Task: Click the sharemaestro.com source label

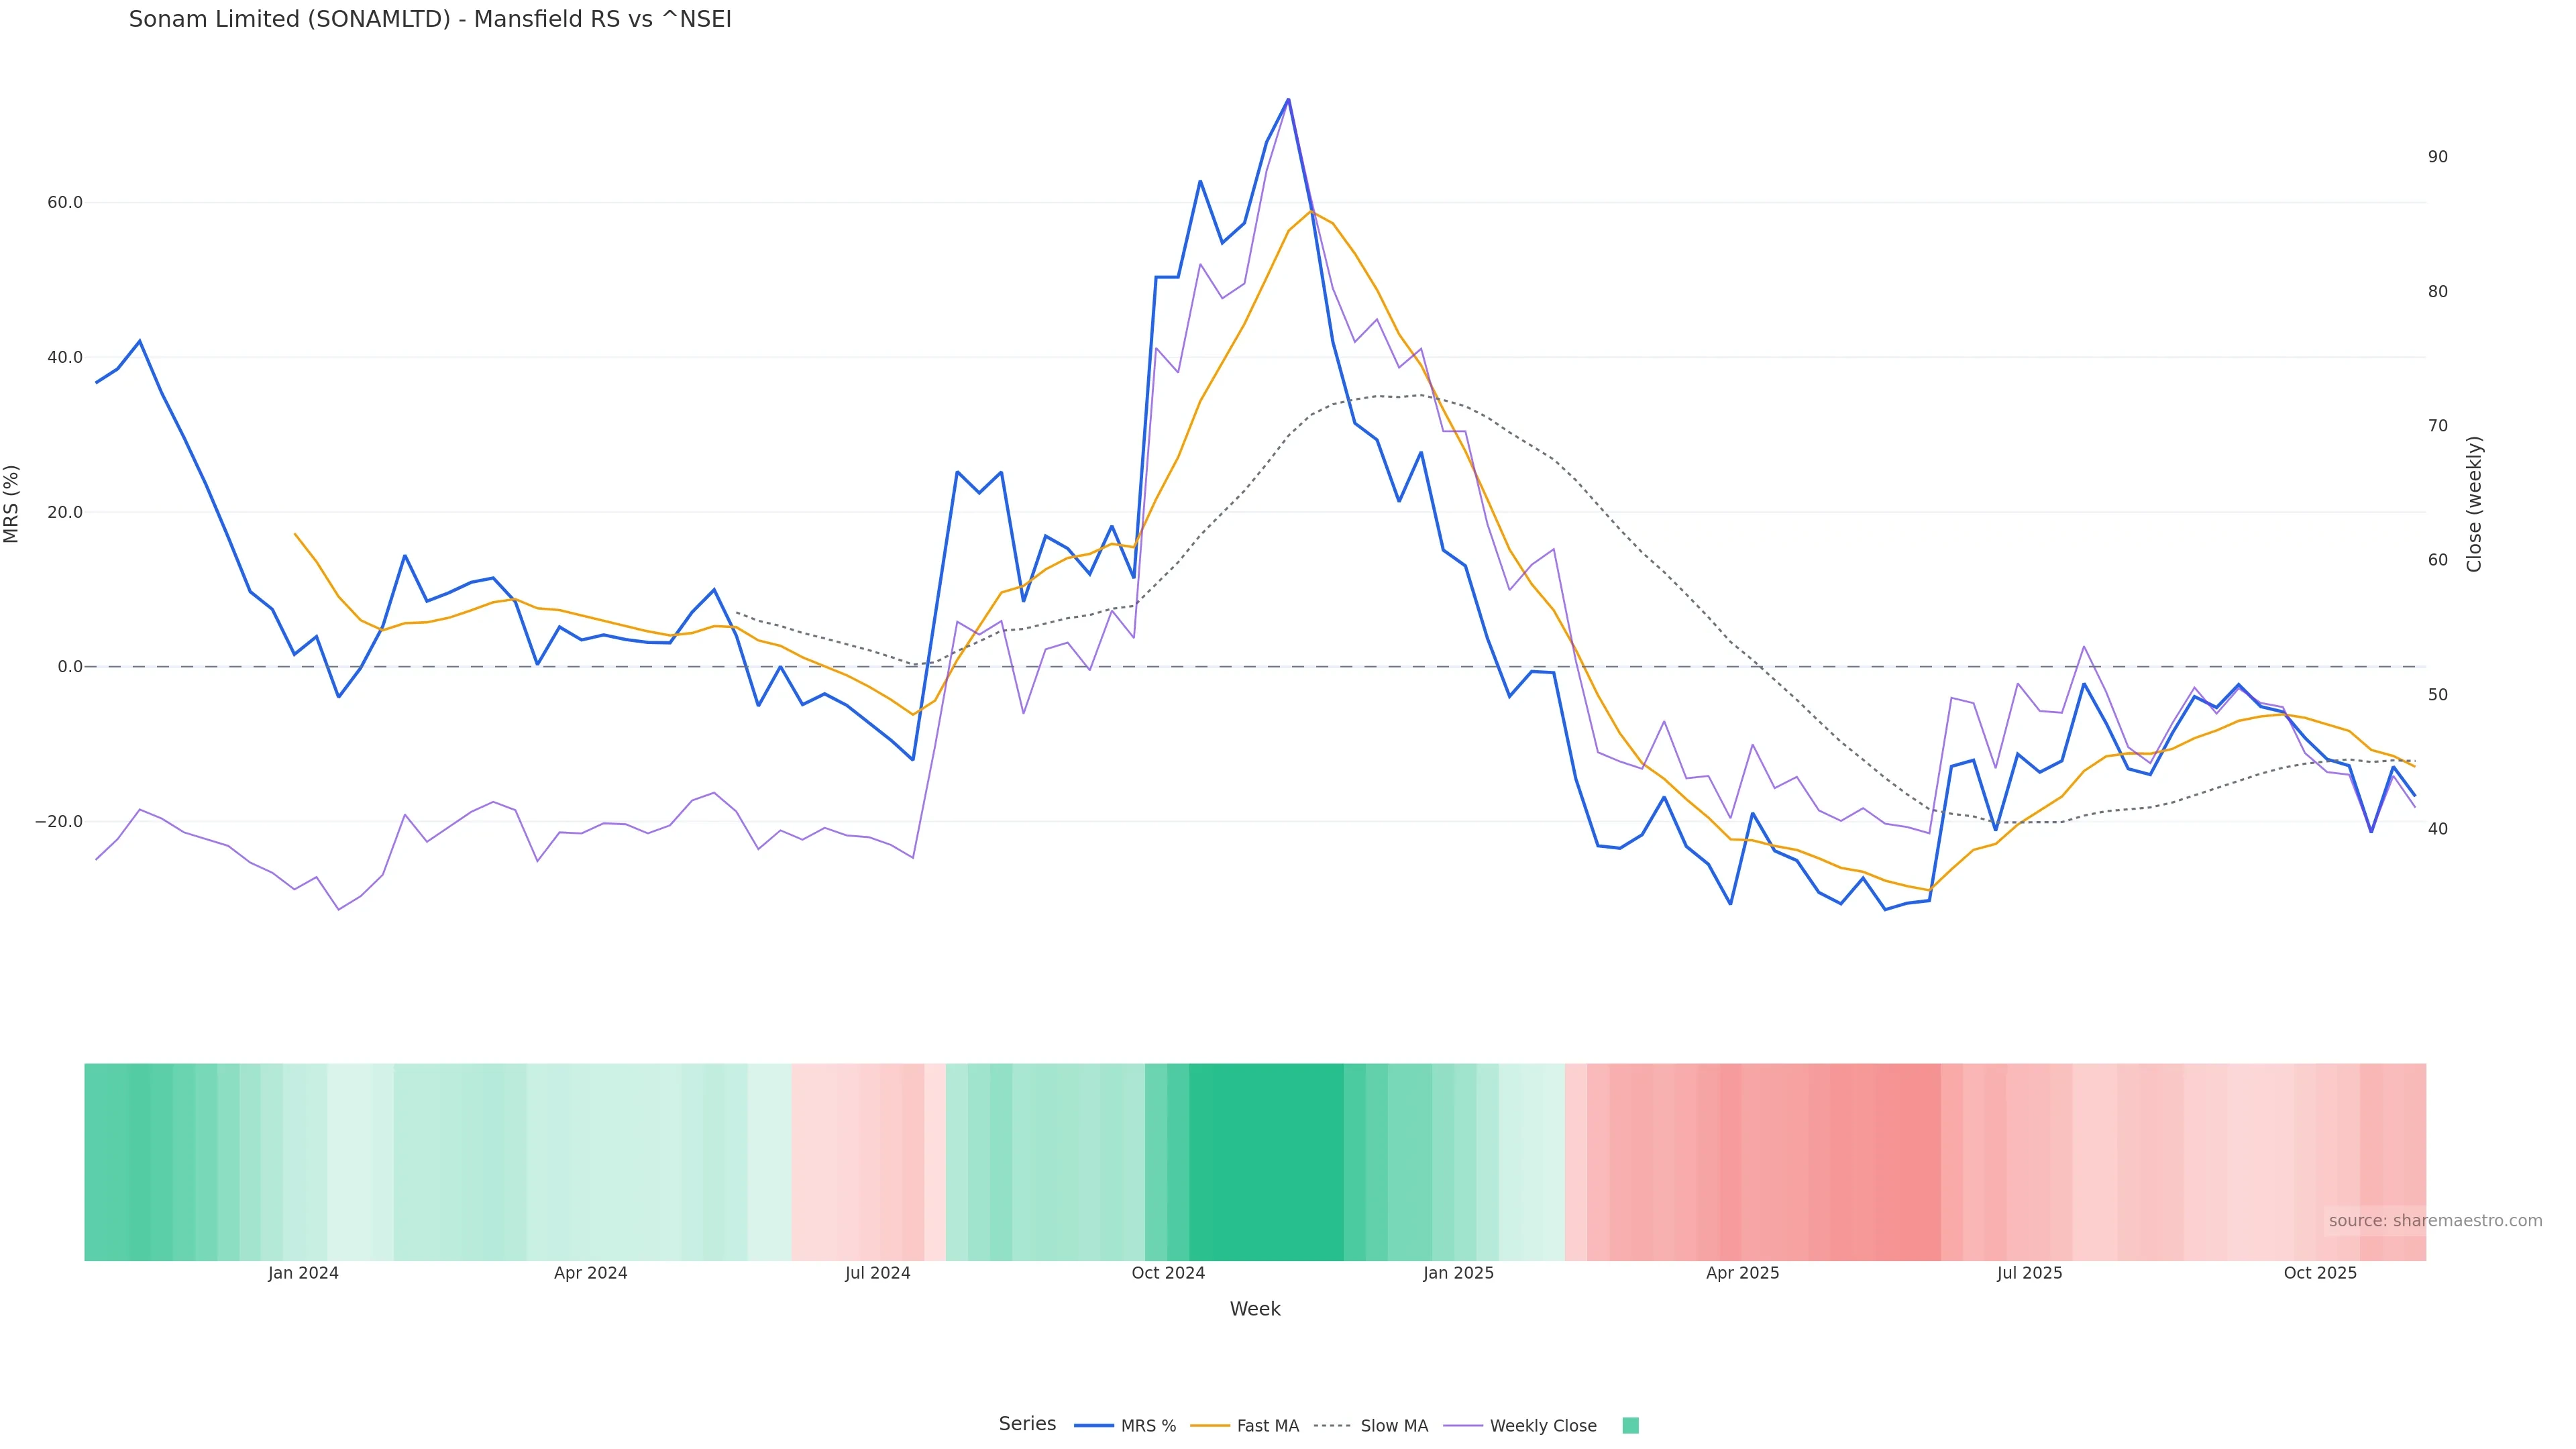Action: pyautogui.click(x=2435, y=1221)
